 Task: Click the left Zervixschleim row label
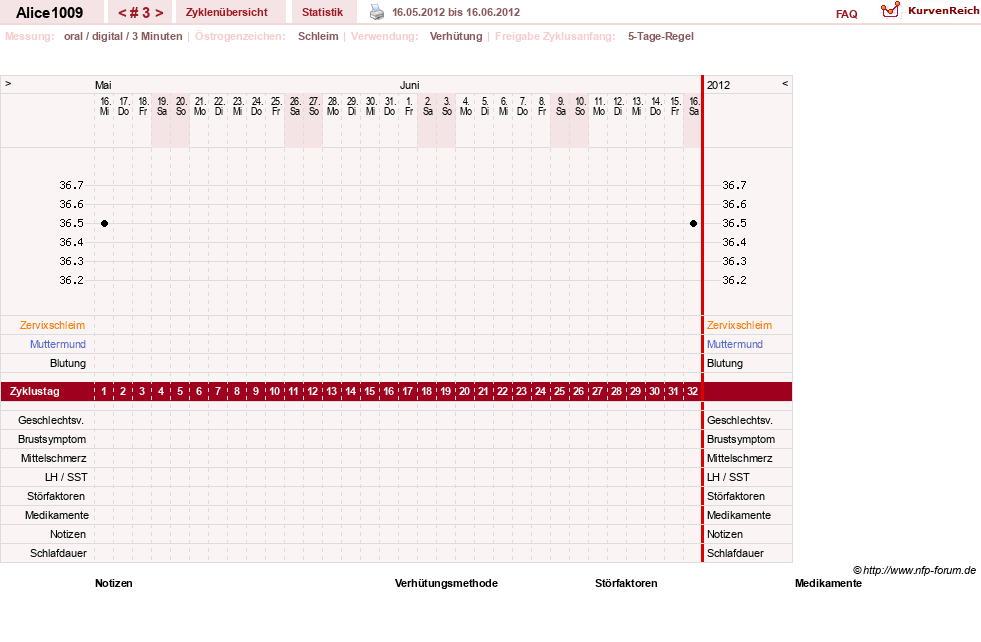tap(53, 325)
